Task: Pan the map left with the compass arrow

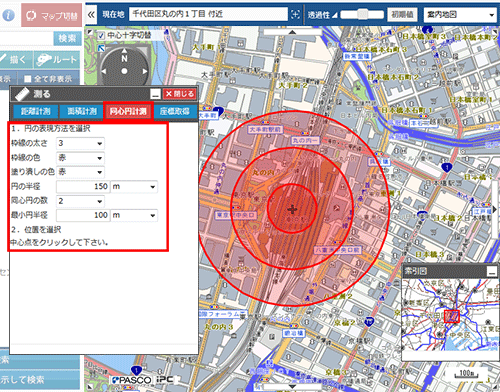Action: [x=104, y=71]
